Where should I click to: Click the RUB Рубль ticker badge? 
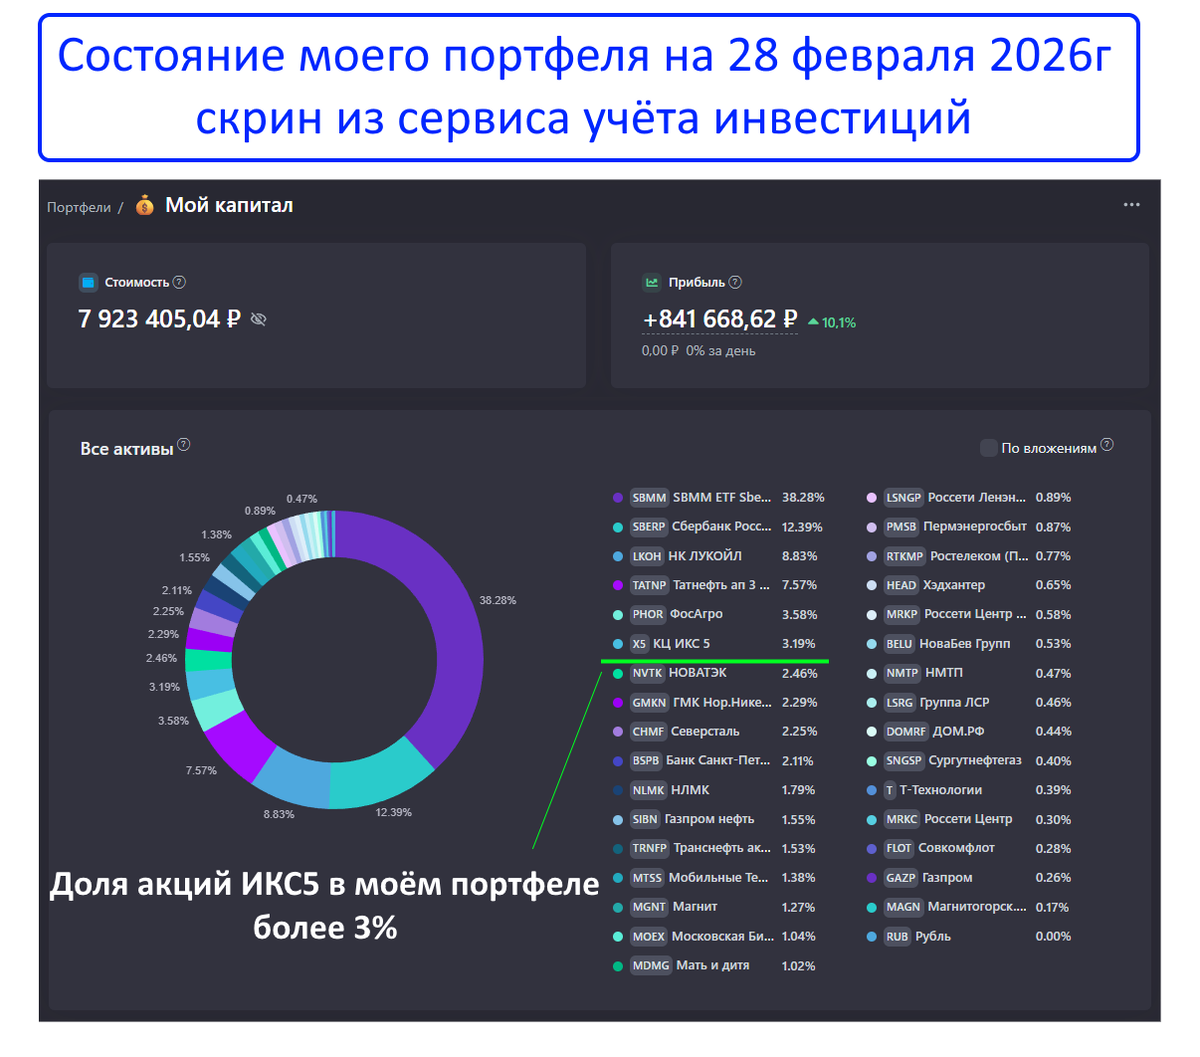pyautogui.click(x=896, y=936)
